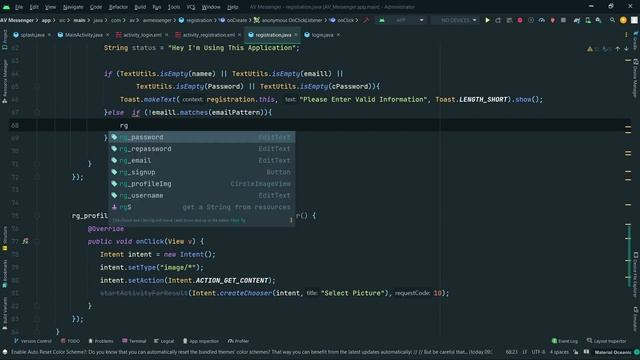Open the Terminal tool window

[134, 341]
